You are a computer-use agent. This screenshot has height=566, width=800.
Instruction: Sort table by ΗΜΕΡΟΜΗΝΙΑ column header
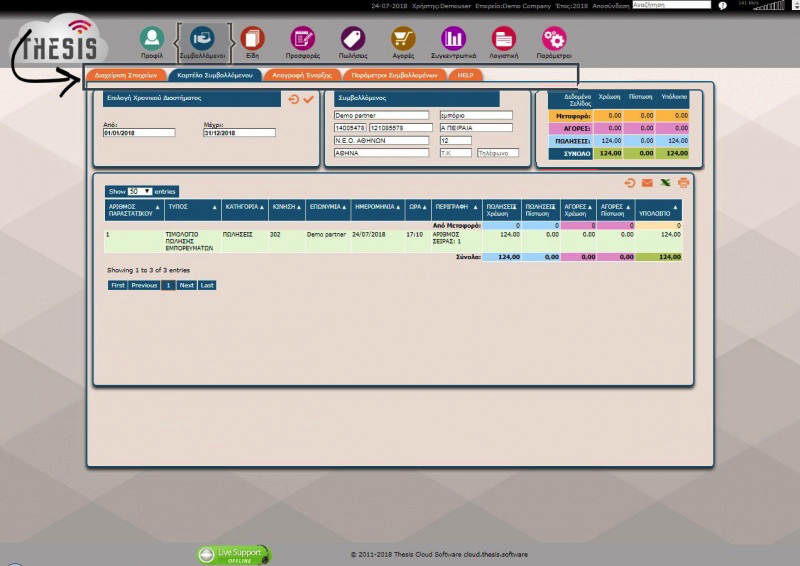click(x=377, y=210)
